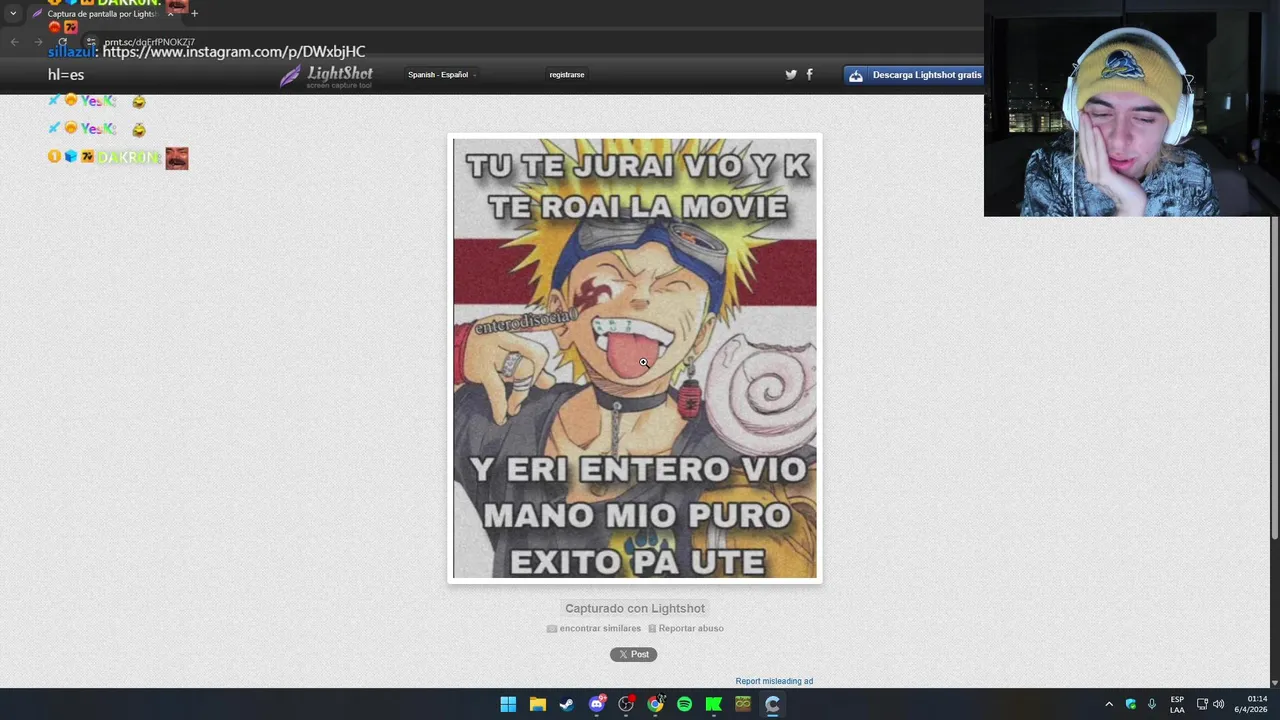Click Descarga Lightshot gratis button
Viewport: 1280px width, 720px height.
(x=915, y=75)
